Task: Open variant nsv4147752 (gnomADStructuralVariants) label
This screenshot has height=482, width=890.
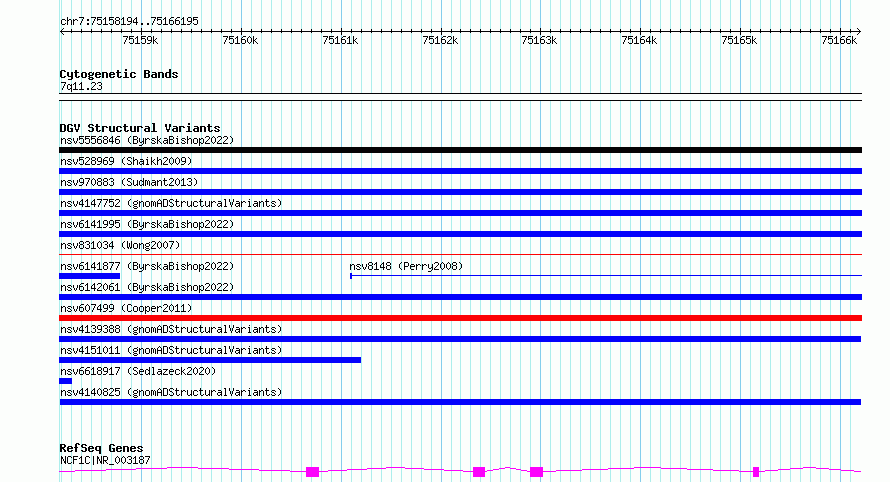Action: click(171, 203)
